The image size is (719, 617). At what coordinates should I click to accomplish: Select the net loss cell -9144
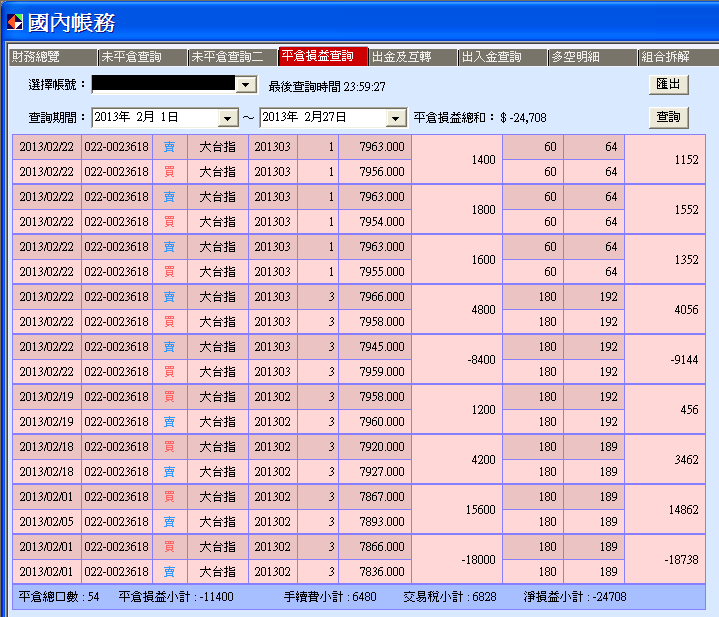click(x=665, y=359)
